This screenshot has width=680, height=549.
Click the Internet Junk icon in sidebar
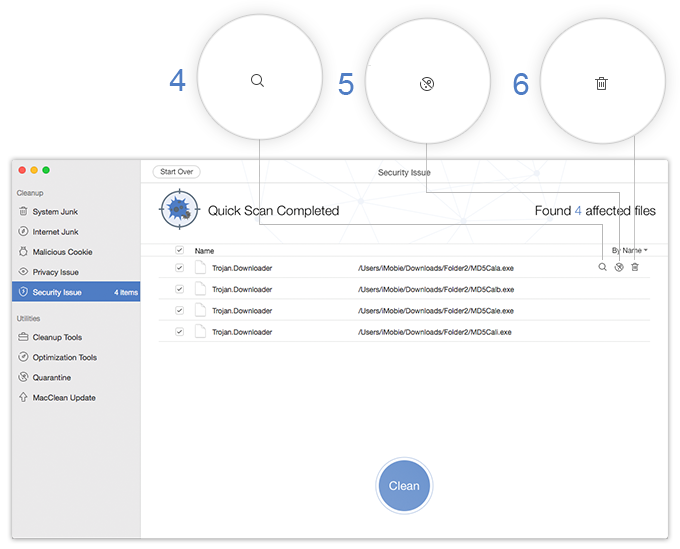23,232
